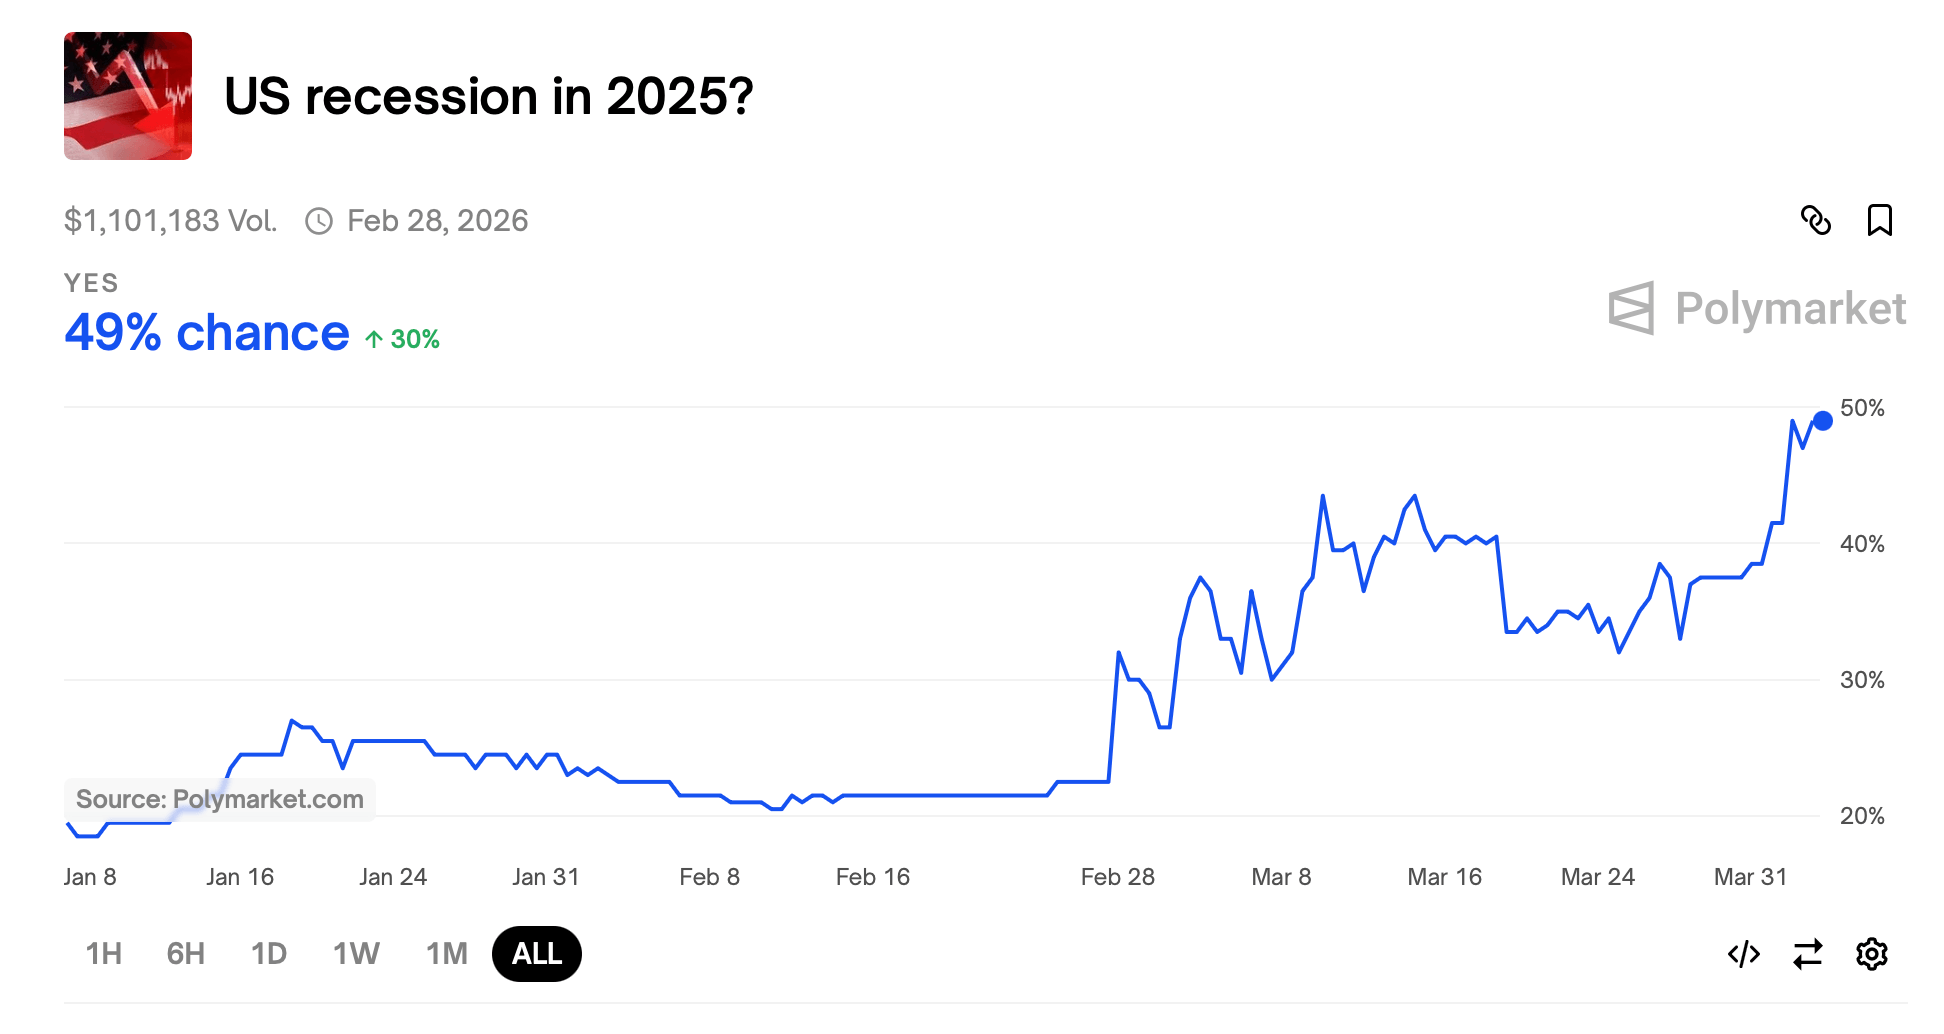Bookmark the US recession market
Viewport: 1944px width, 1034px height.
(x=1880, y=221)
